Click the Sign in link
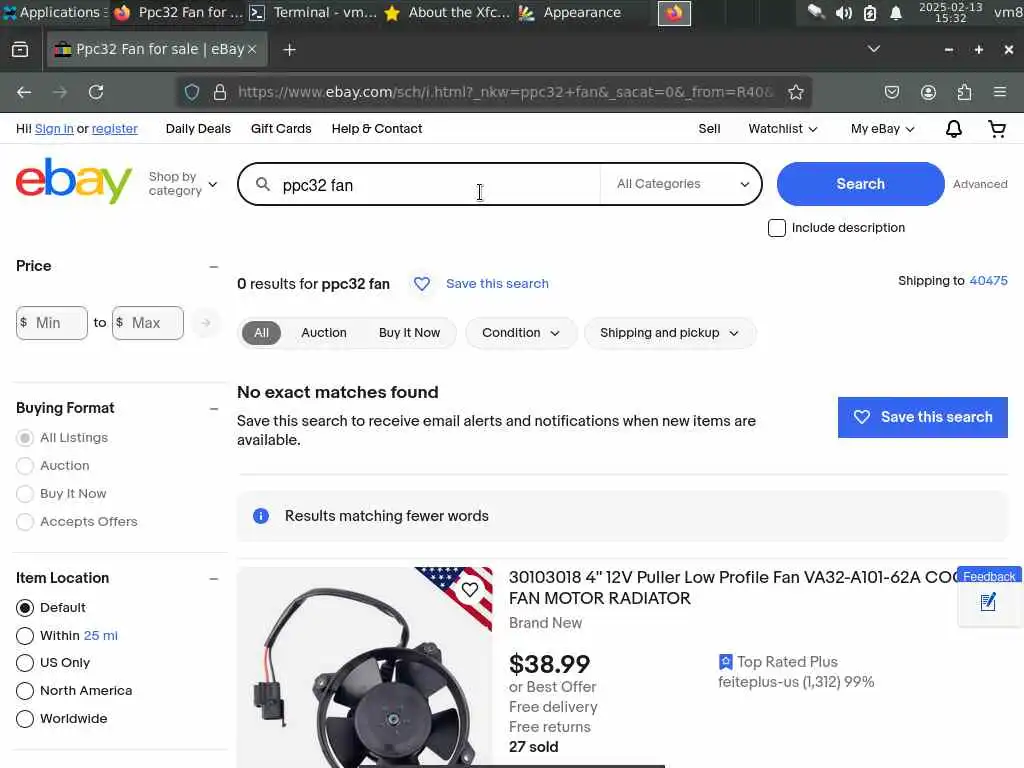The height and width of the screenshot is (768, 1024). point(54,129)
